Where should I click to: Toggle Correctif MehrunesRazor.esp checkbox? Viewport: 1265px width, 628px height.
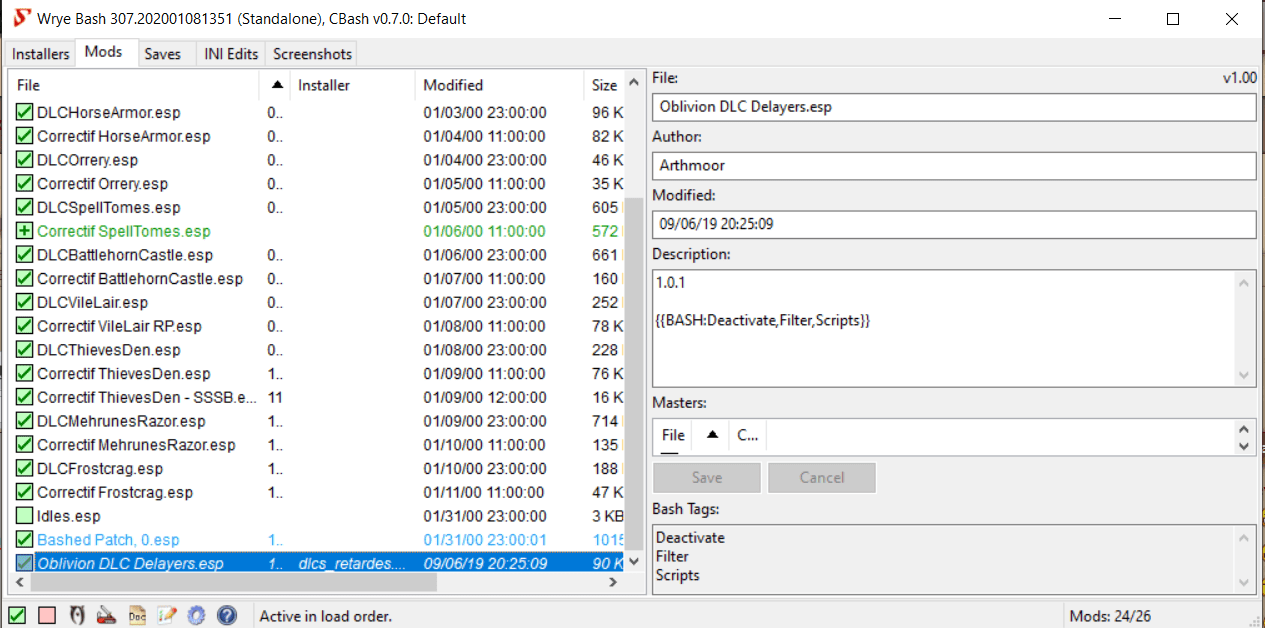pos(25,445)
